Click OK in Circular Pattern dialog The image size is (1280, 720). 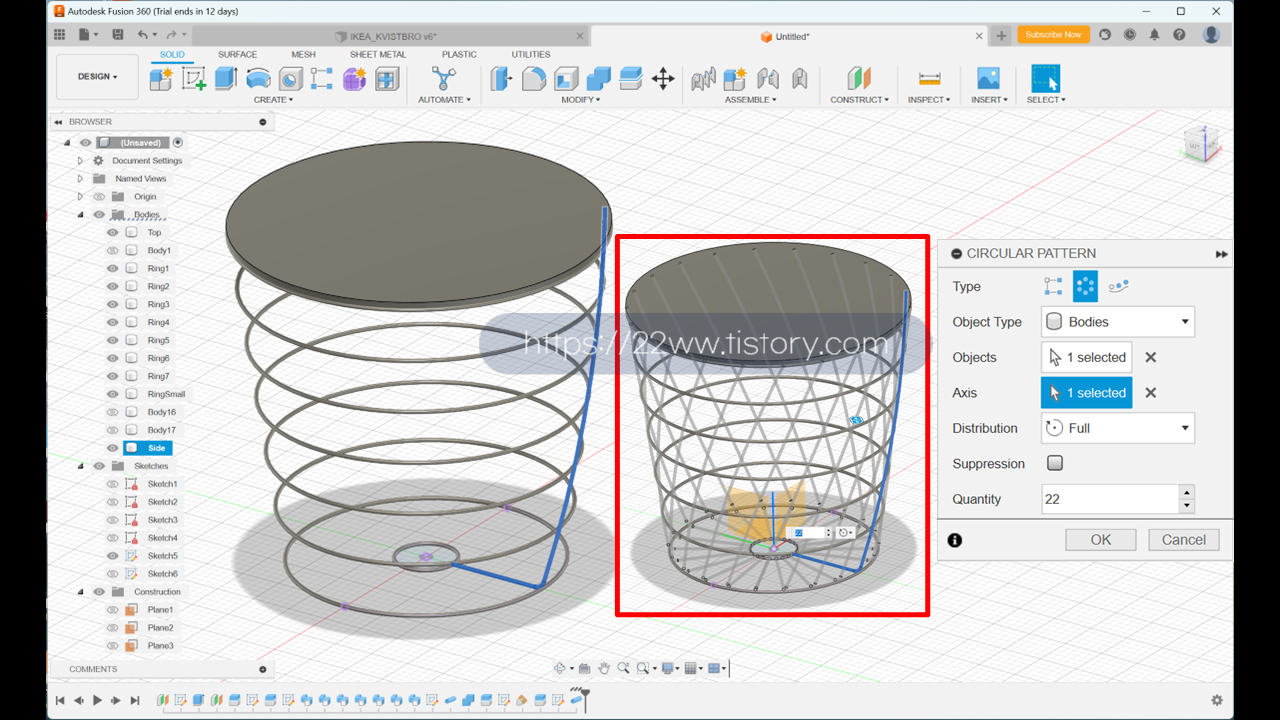pos(1101,540)
